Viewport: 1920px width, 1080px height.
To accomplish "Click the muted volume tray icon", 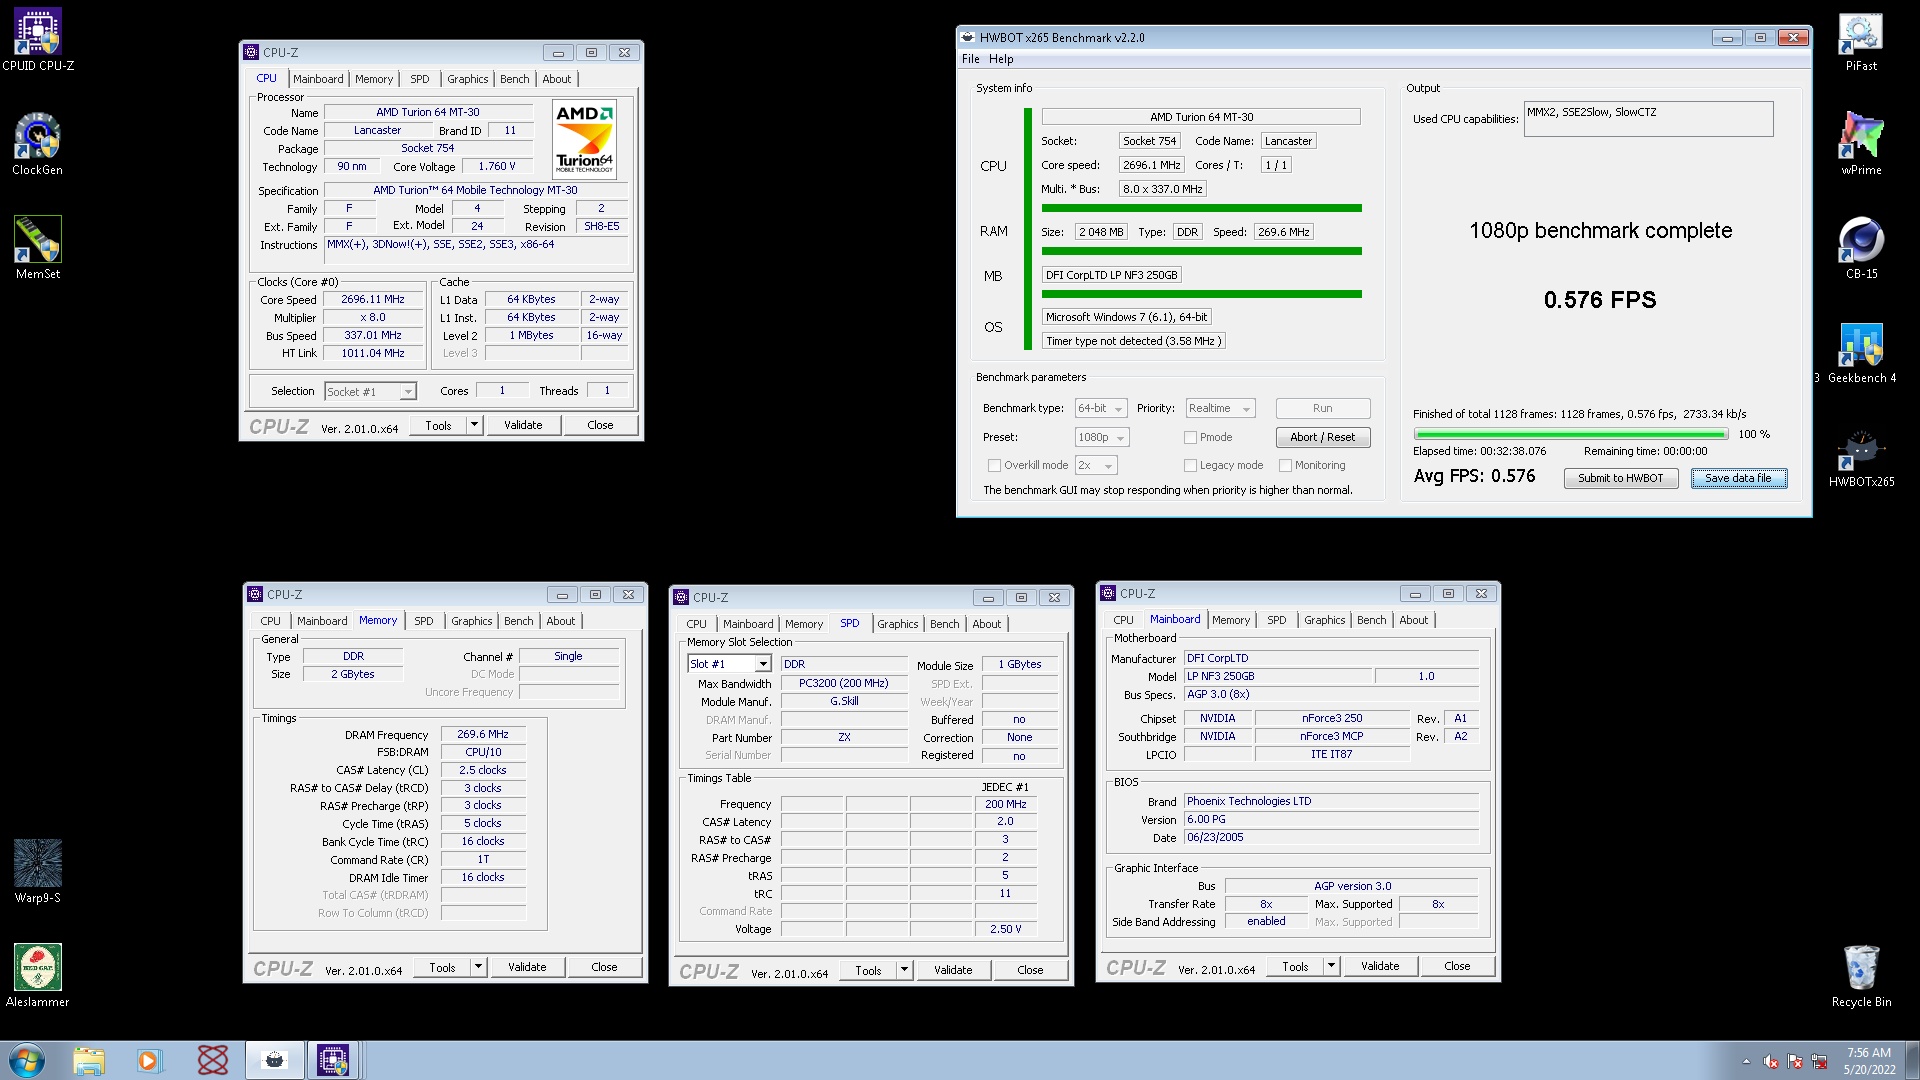I will click(1771, 1062).
